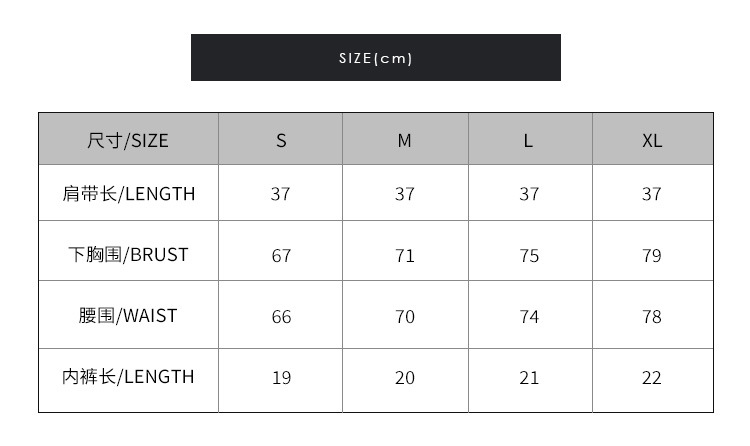This screenshot has height=446, width=750.
Task: Click the waist value 74 for size L
Action: [x=529, y=317]
